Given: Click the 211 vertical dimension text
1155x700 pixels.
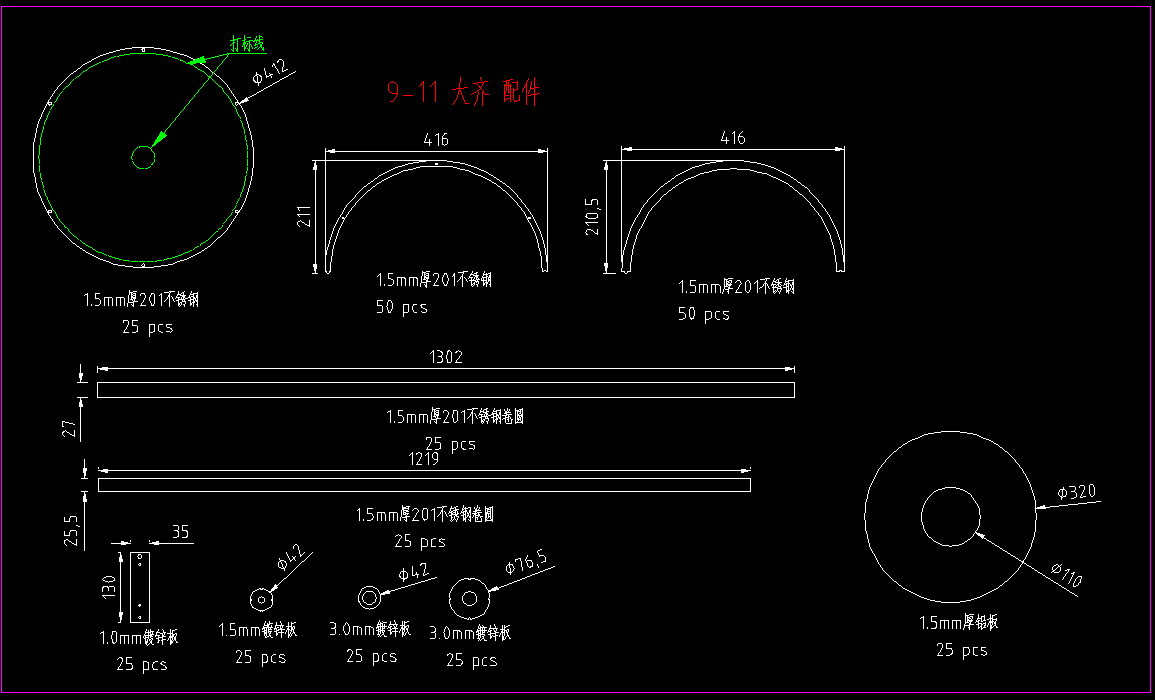Looking at the screenshot, I should (x=304, y=216).
